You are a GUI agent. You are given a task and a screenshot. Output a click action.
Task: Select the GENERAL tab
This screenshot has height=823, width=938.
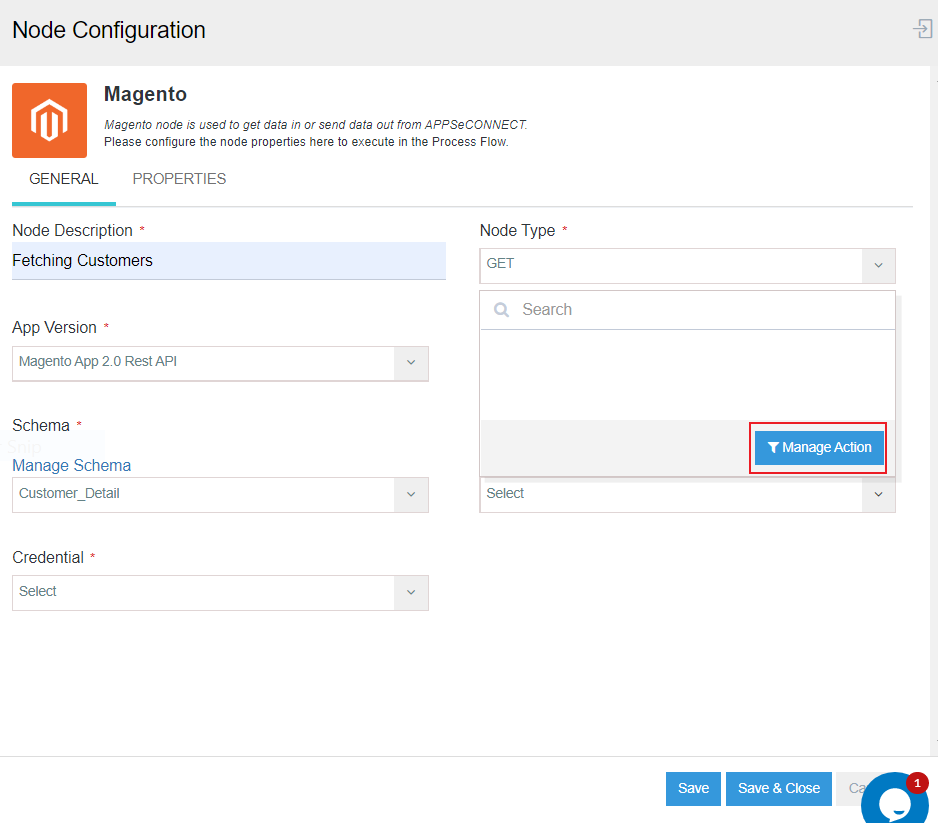coord(64,179)
